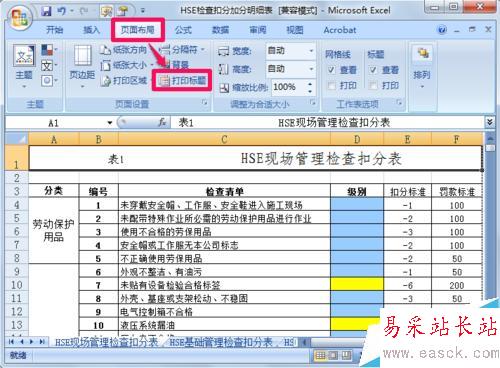Open theme colors option

pos(49,50)
